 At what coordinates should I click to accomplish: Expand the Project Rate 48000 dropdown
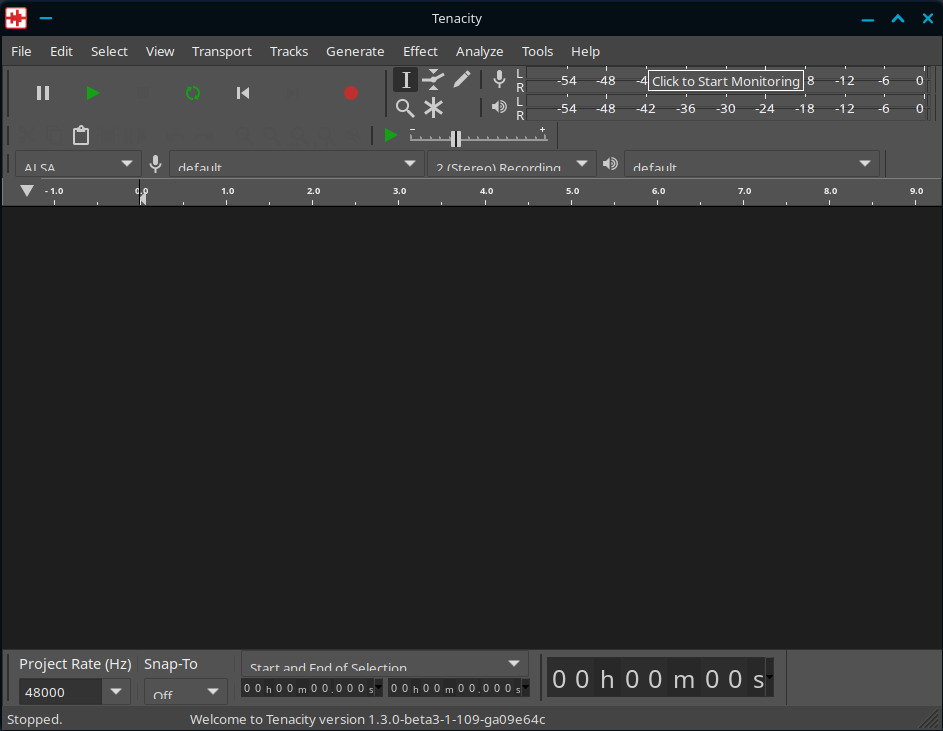tap(116, 691)
